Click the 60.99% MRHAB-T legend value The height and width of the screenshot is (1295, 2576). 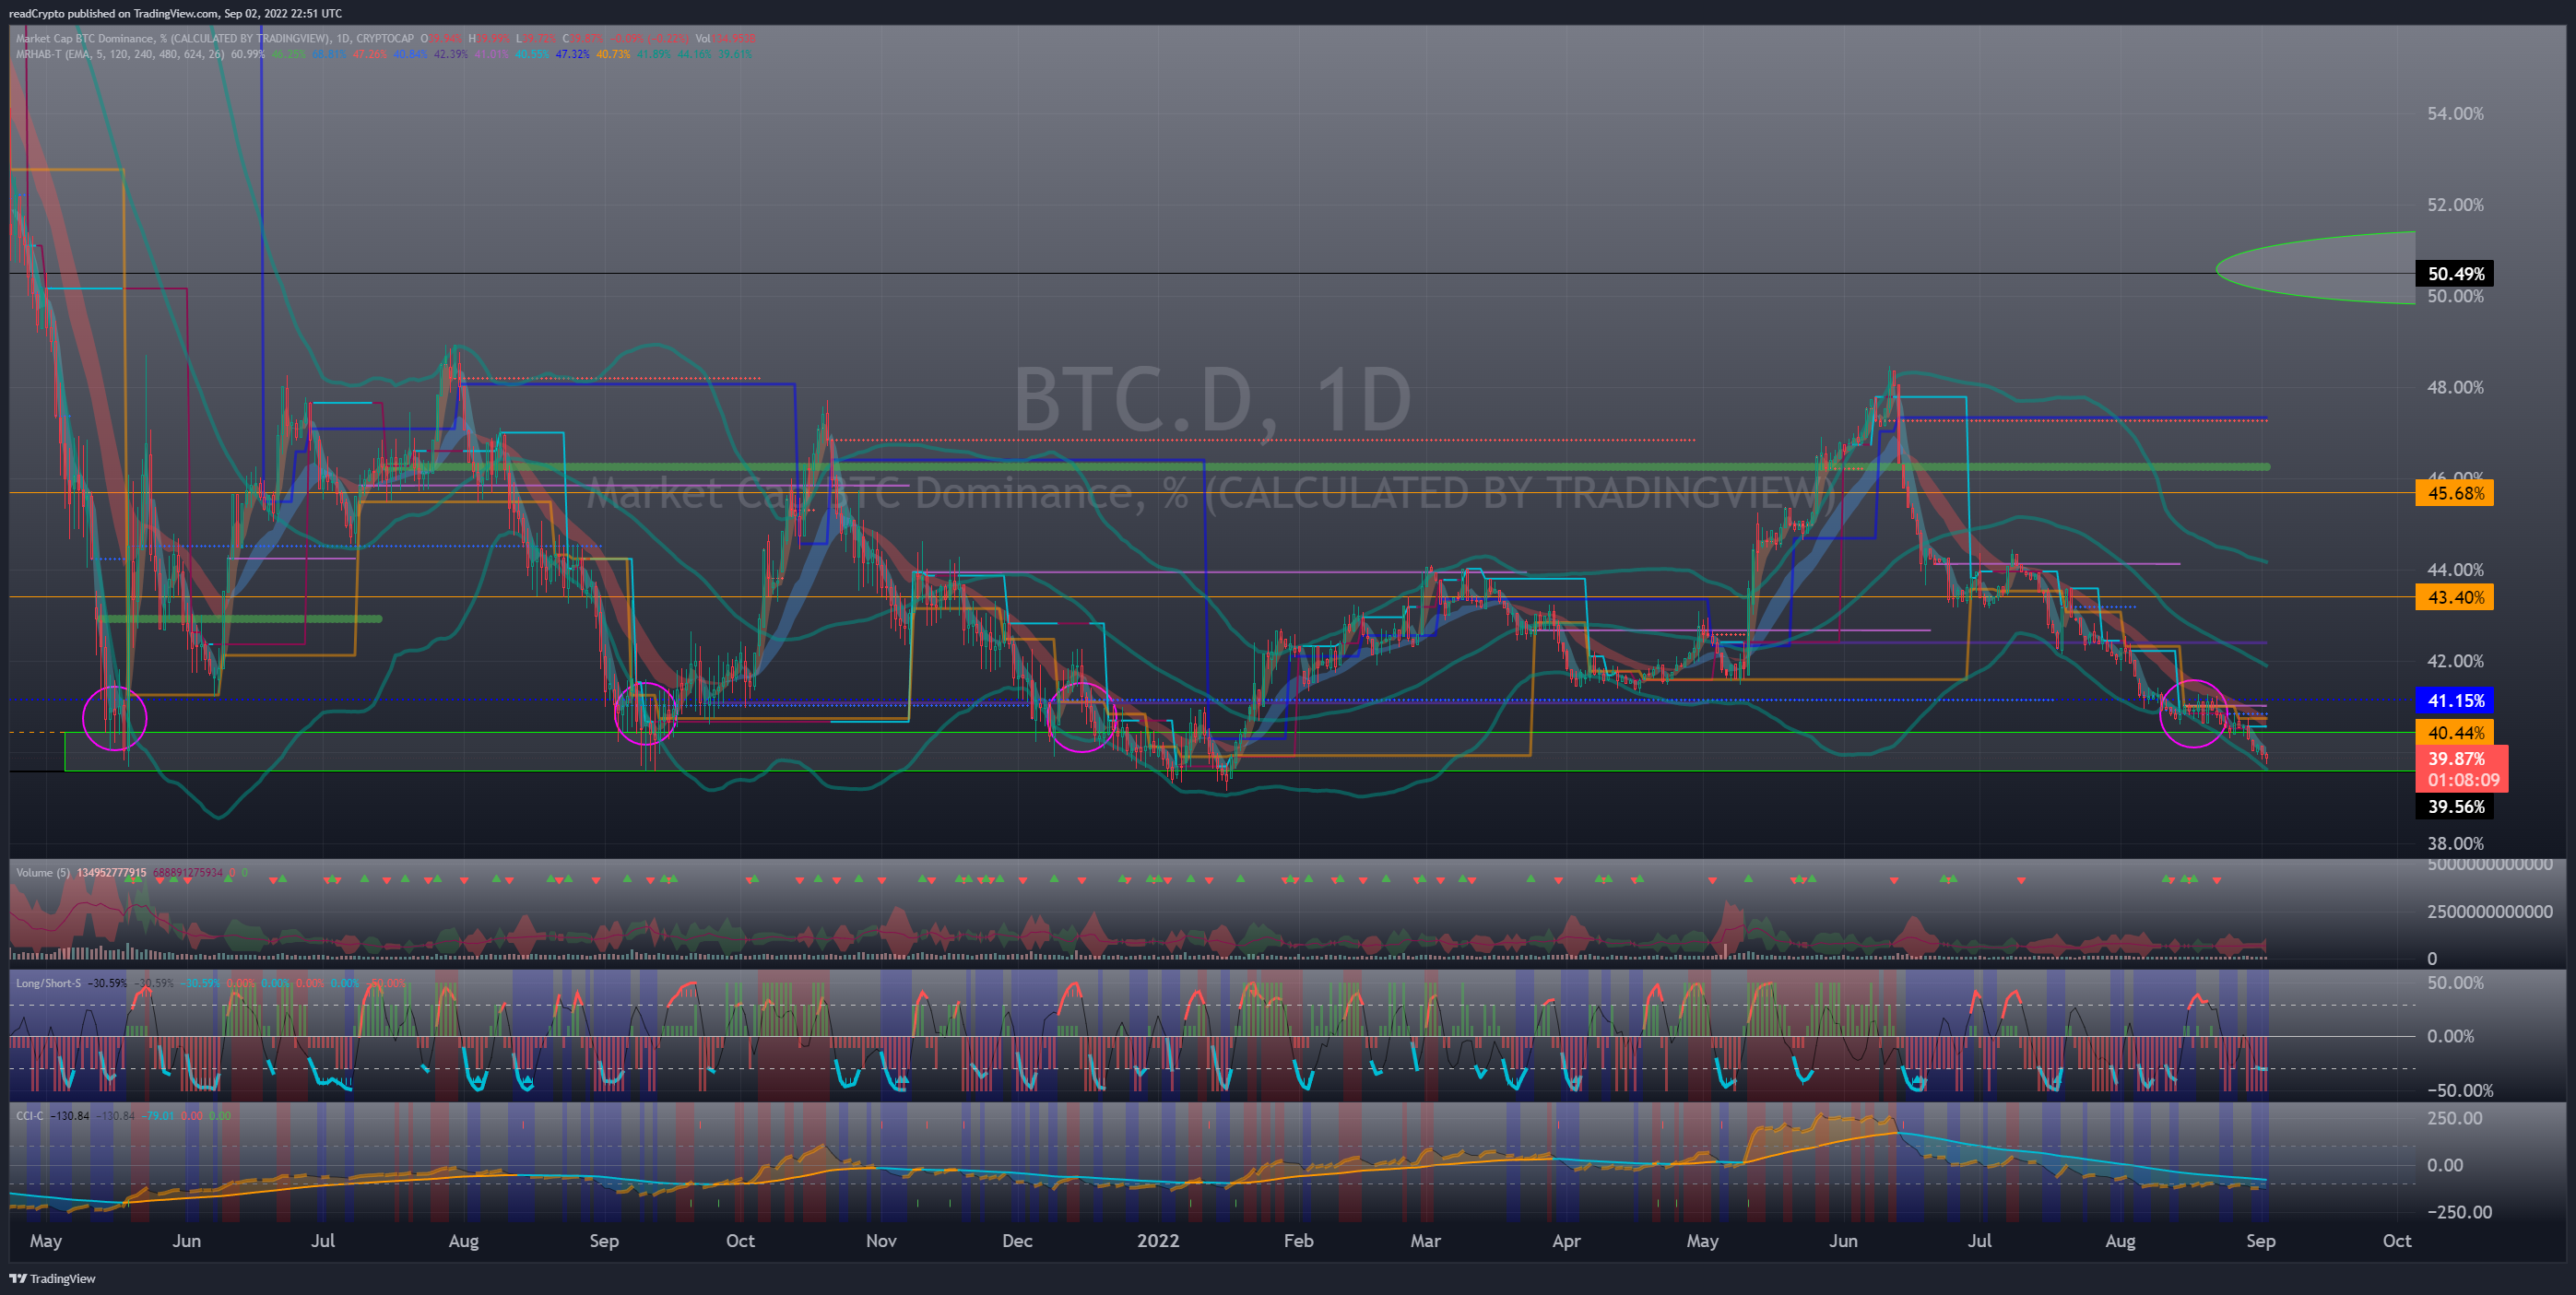tap(248, 54)
